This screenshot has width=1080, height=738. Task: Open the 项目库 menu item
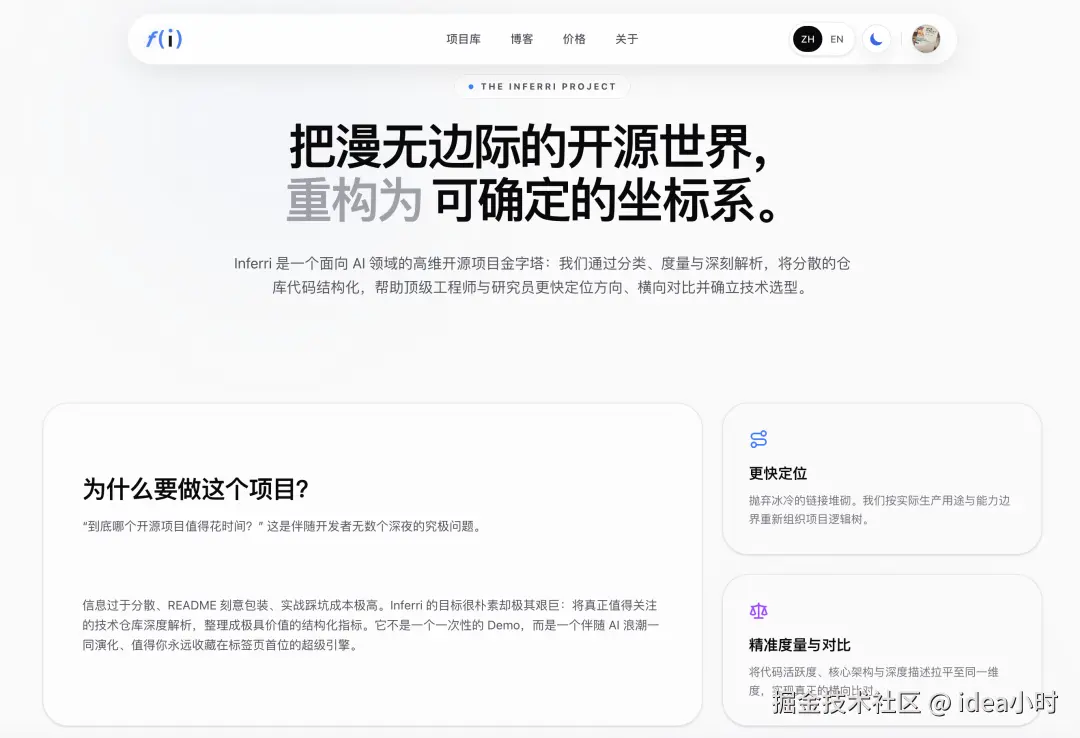pos(462,39)
